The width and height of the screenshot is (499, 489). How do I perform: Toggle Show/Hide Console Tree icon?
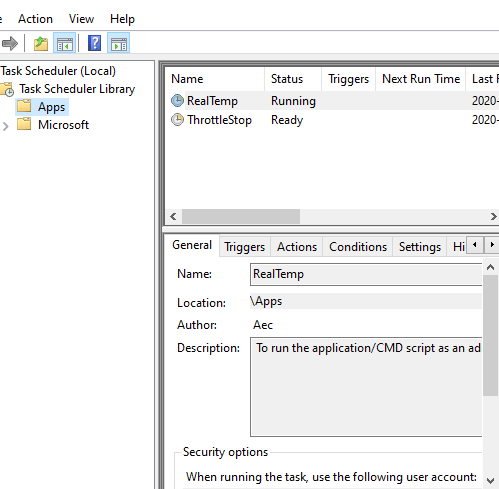point(65,43)
